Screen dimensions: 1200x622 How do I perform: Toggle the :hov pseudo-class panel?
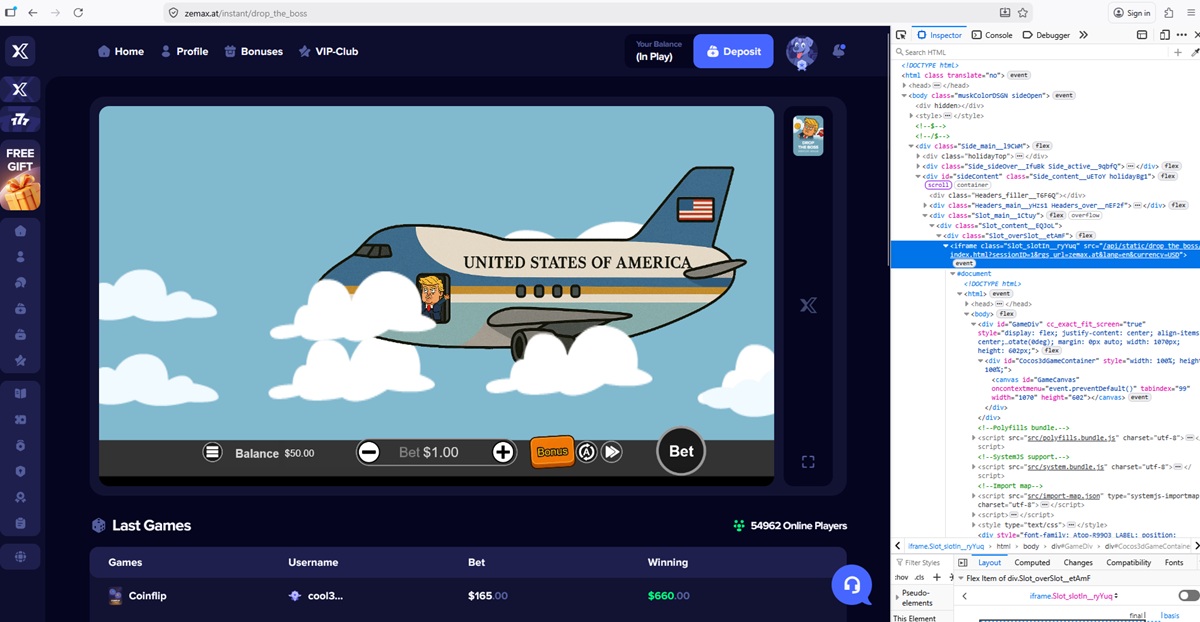[x=900, y=577]
